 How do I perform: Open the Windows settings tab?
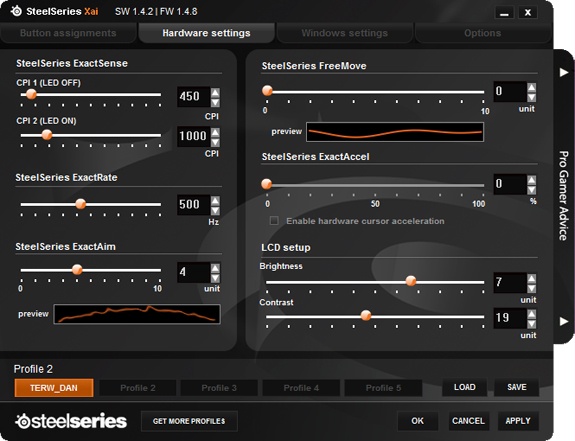coord(344,33)
